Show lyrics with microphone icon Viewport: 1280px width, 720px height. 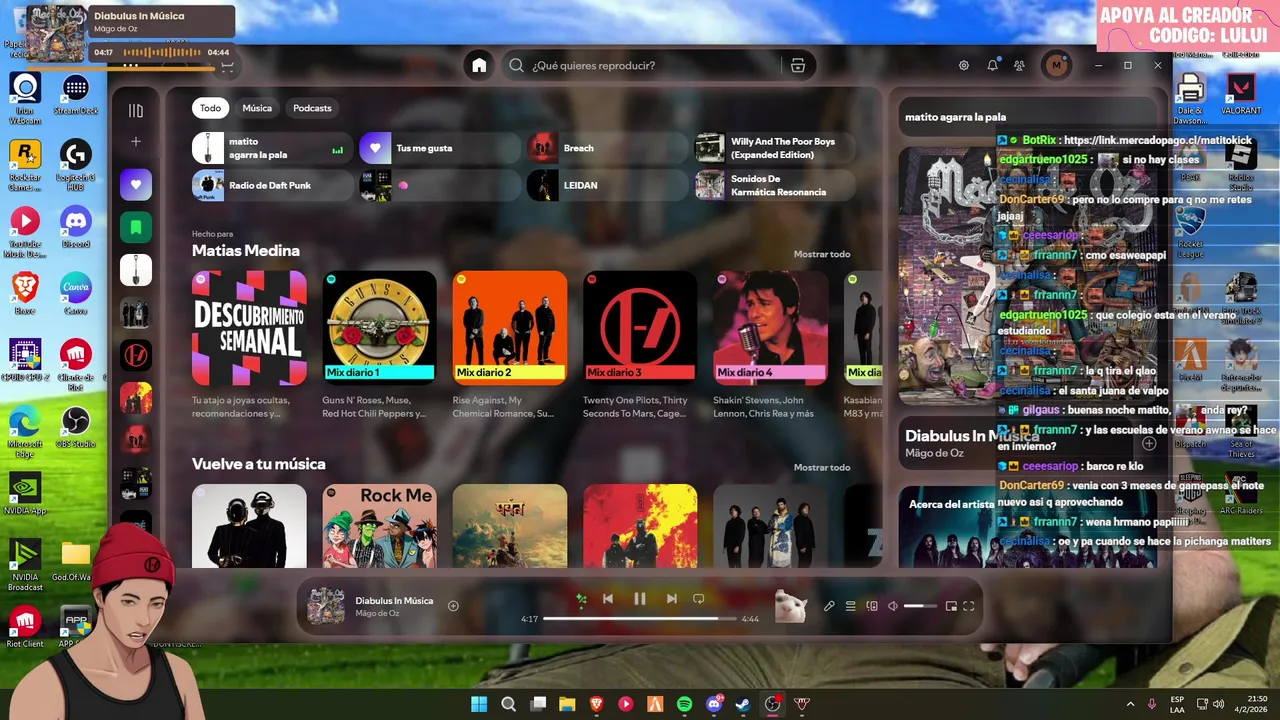tap(829, 606)
